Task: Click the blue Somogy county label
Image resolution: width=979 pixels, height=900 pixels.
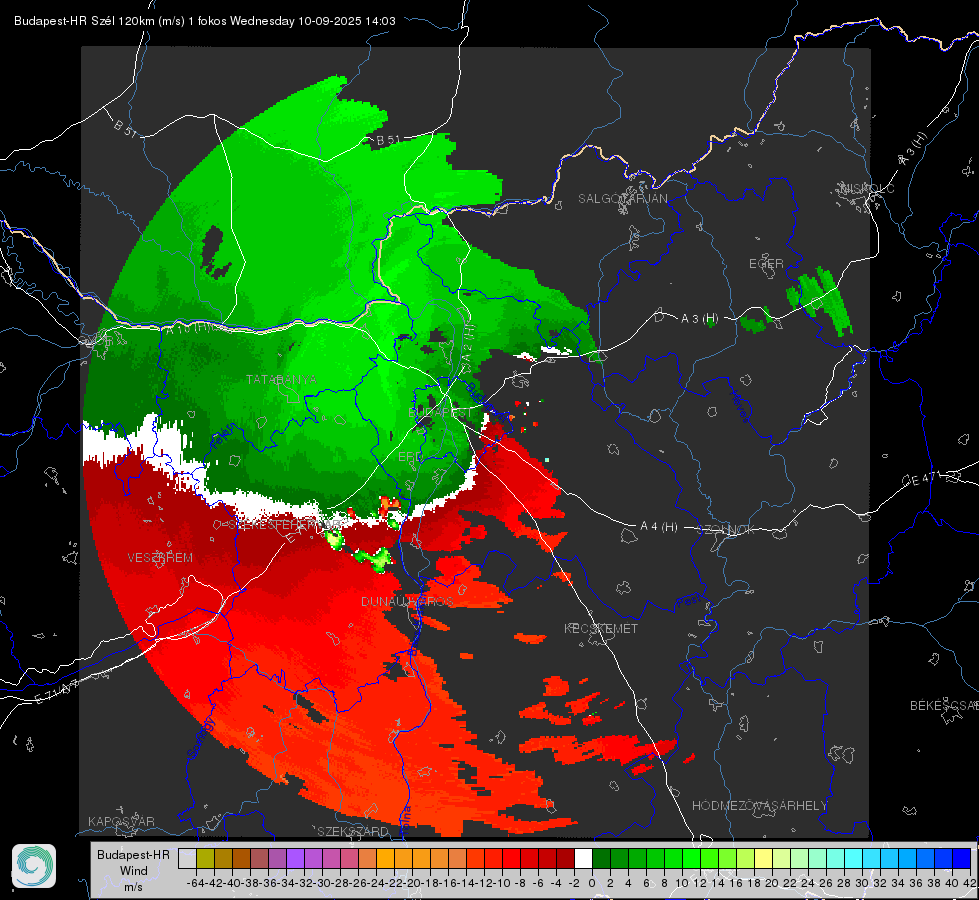Action: tap(200, 738)
